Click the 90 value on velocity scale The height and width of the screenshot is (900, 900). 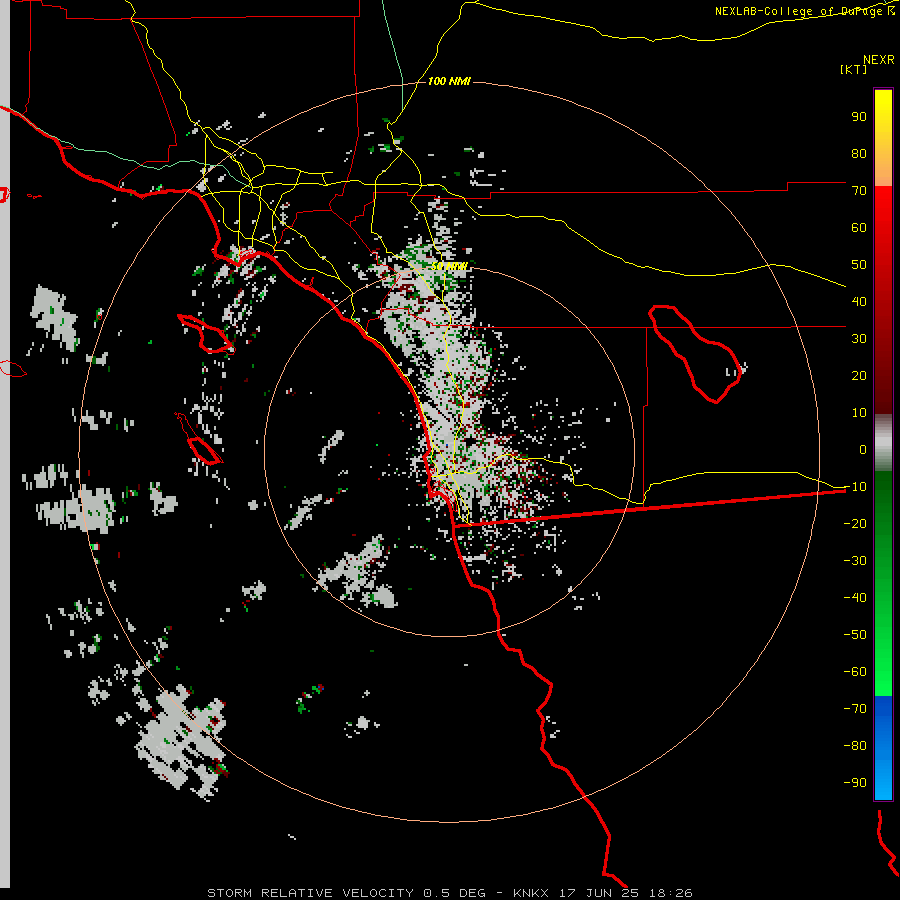859,117
